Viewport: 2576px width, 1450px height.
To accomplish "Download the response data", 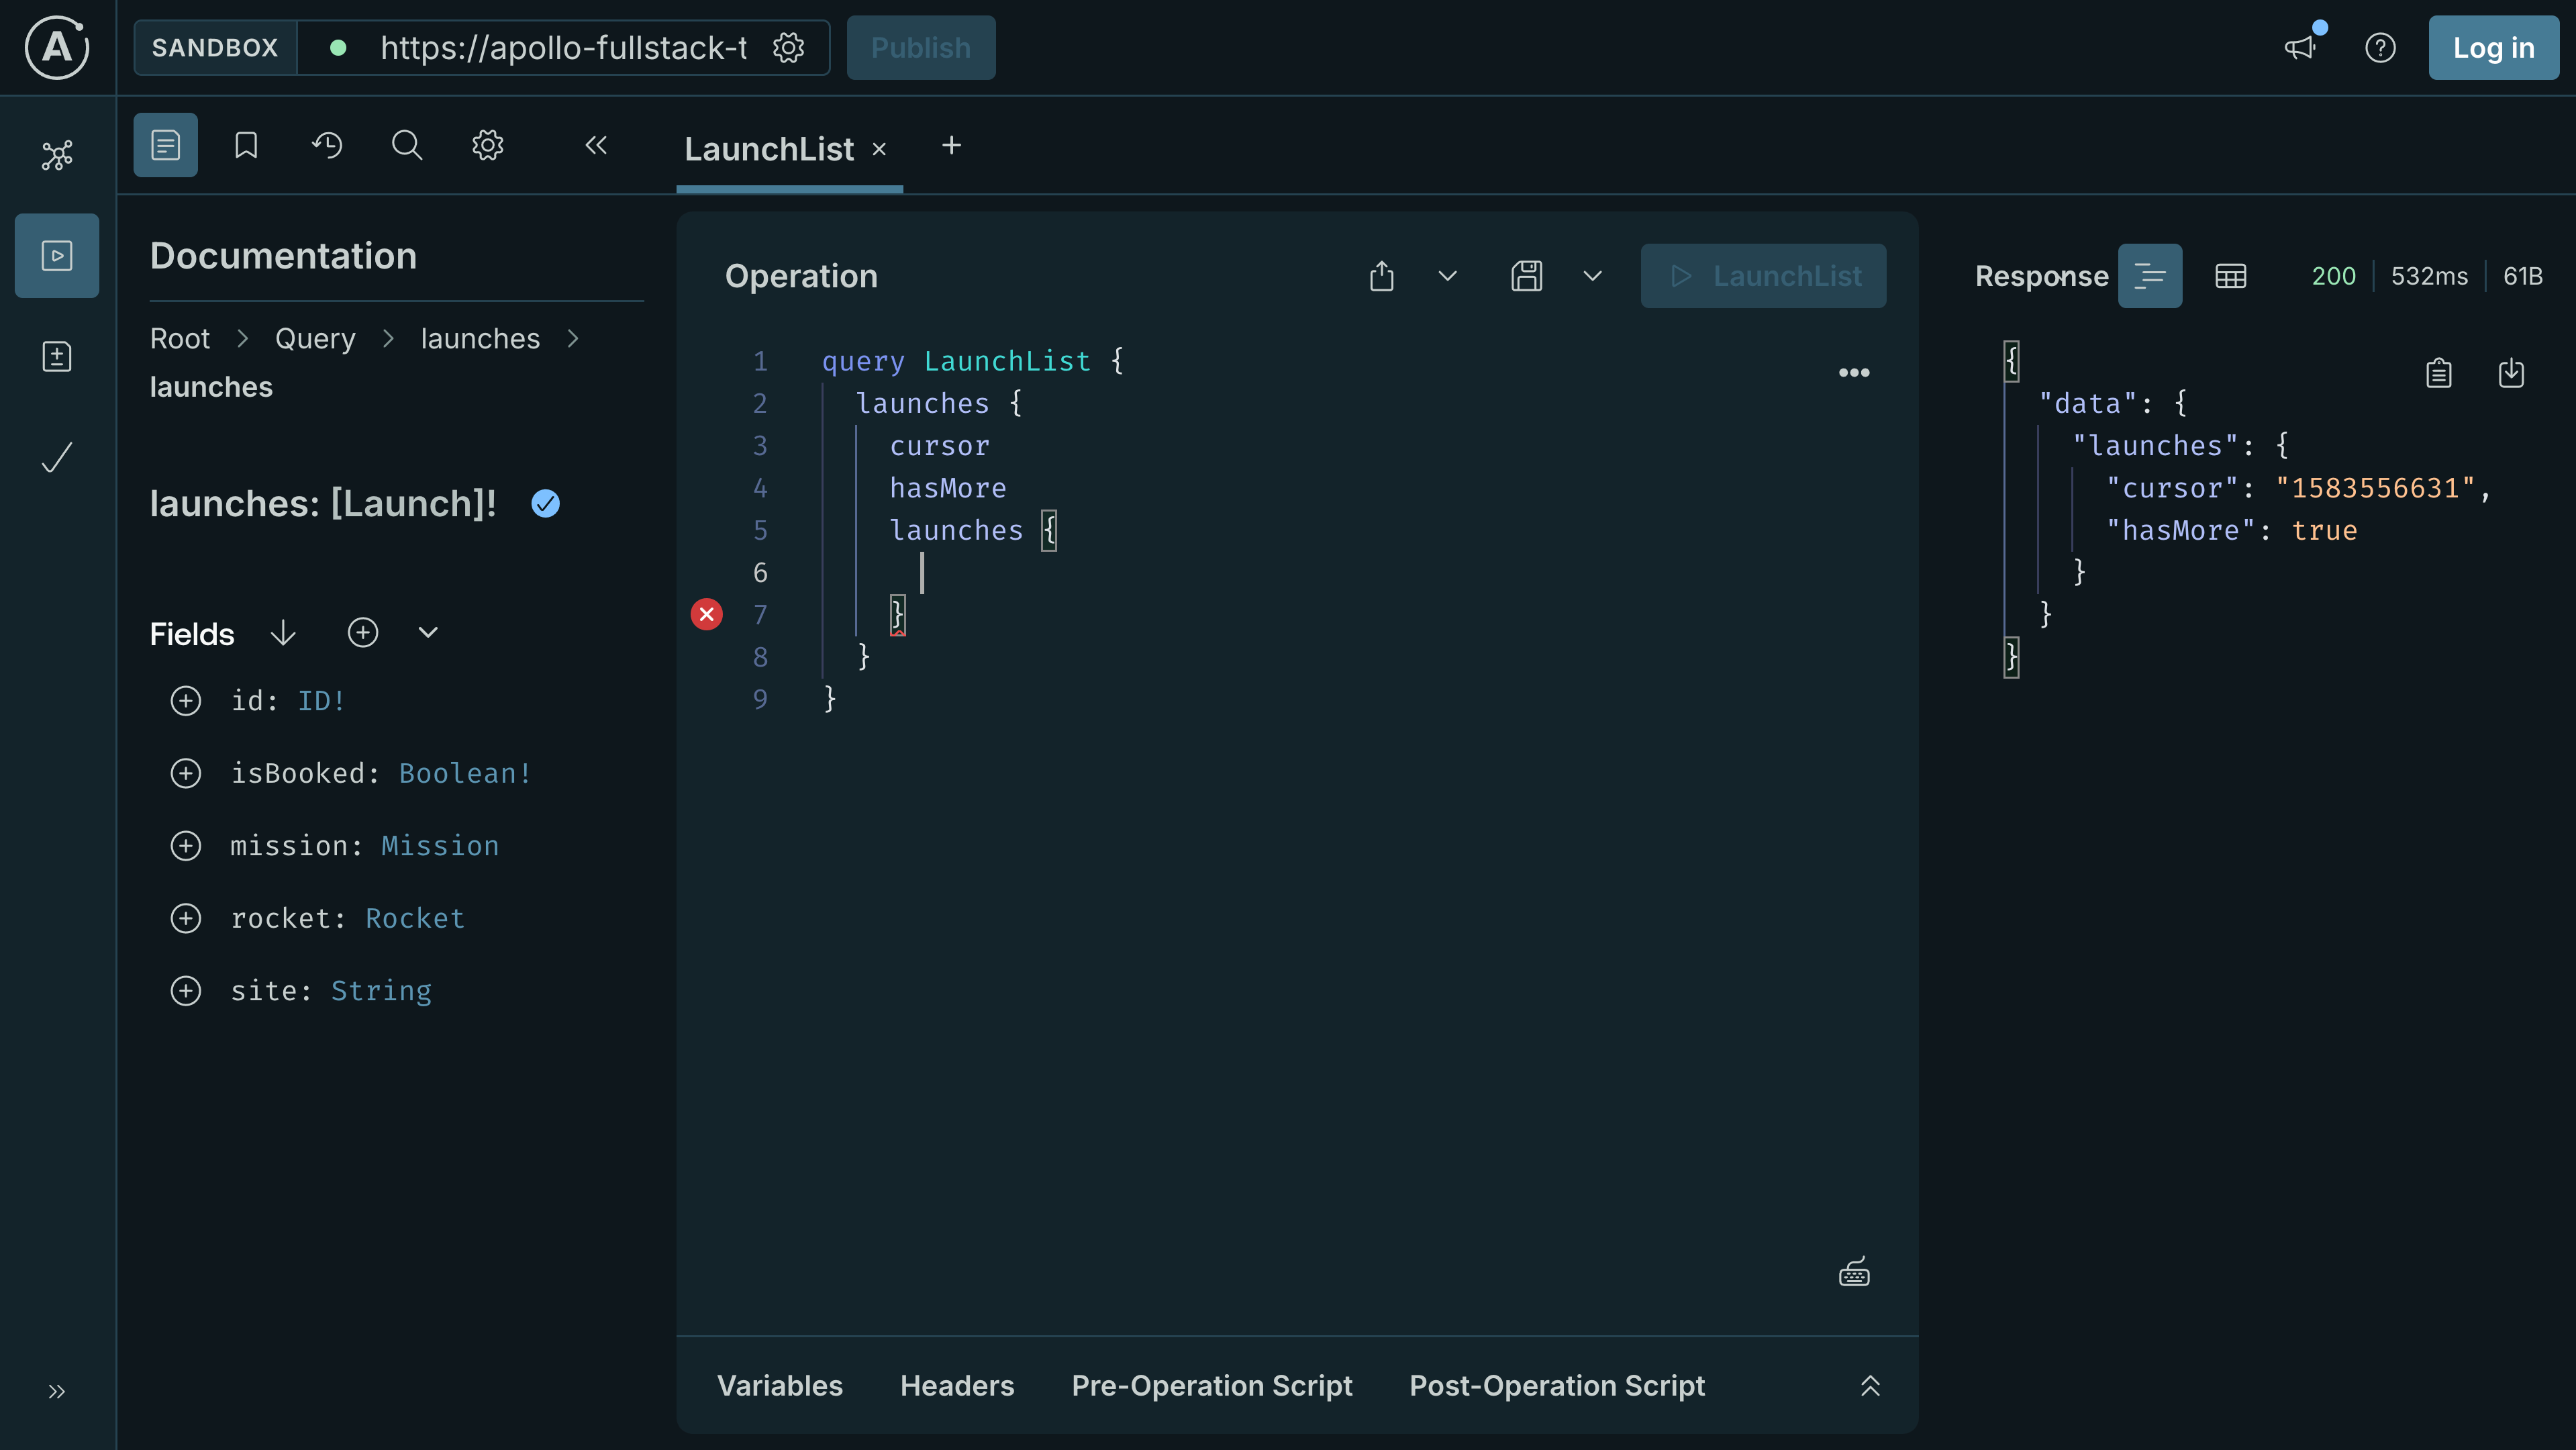I will (2513, 373).
